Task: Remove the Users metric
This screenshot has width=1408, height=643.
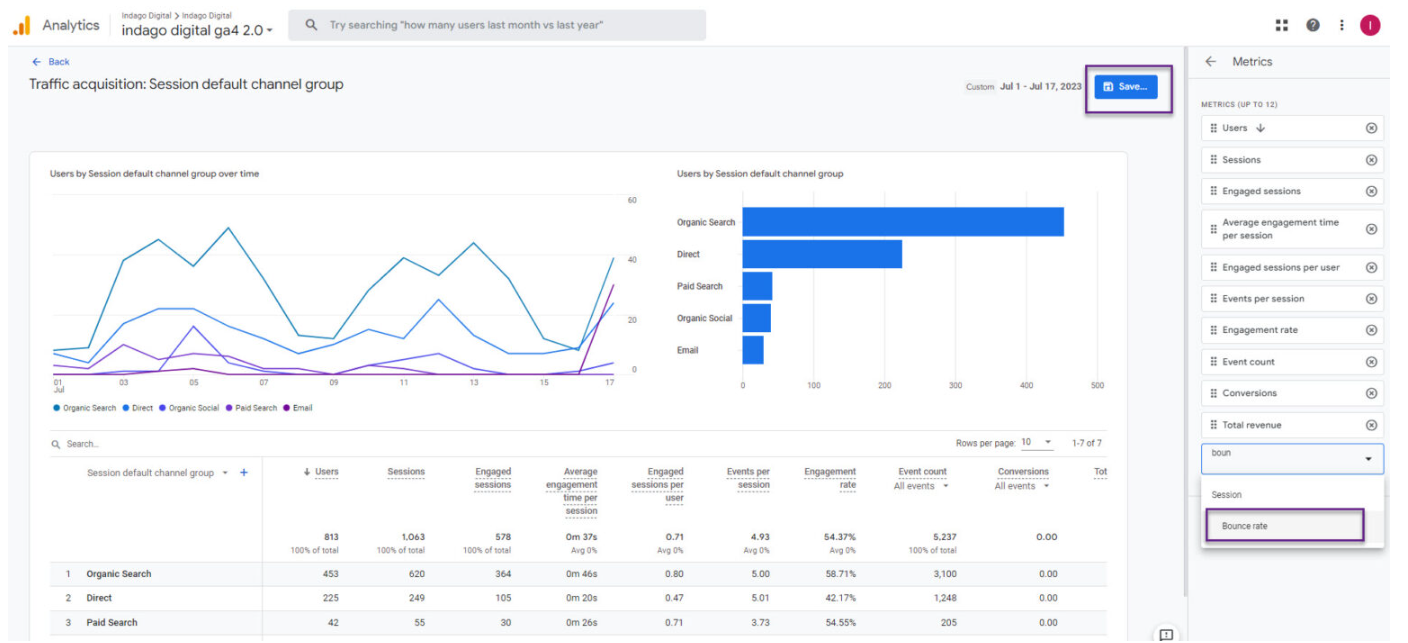Action: tap(1371, 128)
